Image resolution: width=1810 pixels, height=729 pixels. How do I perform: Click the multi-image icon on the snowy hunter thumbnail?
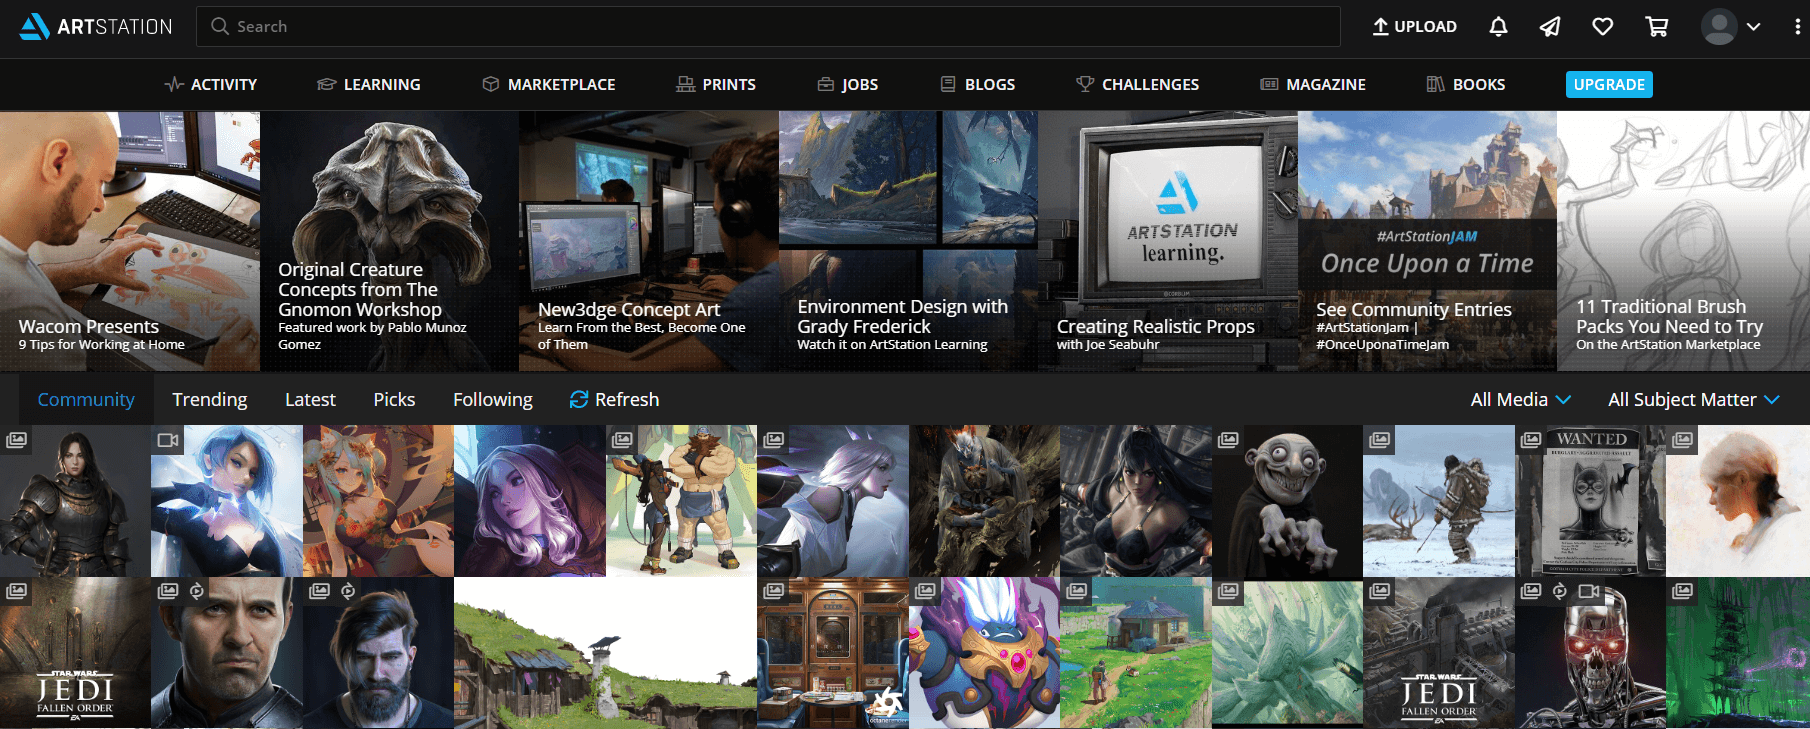(1380, 440)
